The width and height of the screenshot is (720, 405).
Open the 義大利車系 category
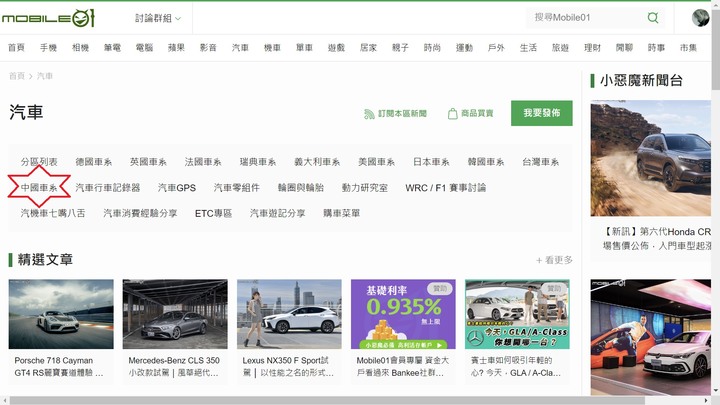317,162
